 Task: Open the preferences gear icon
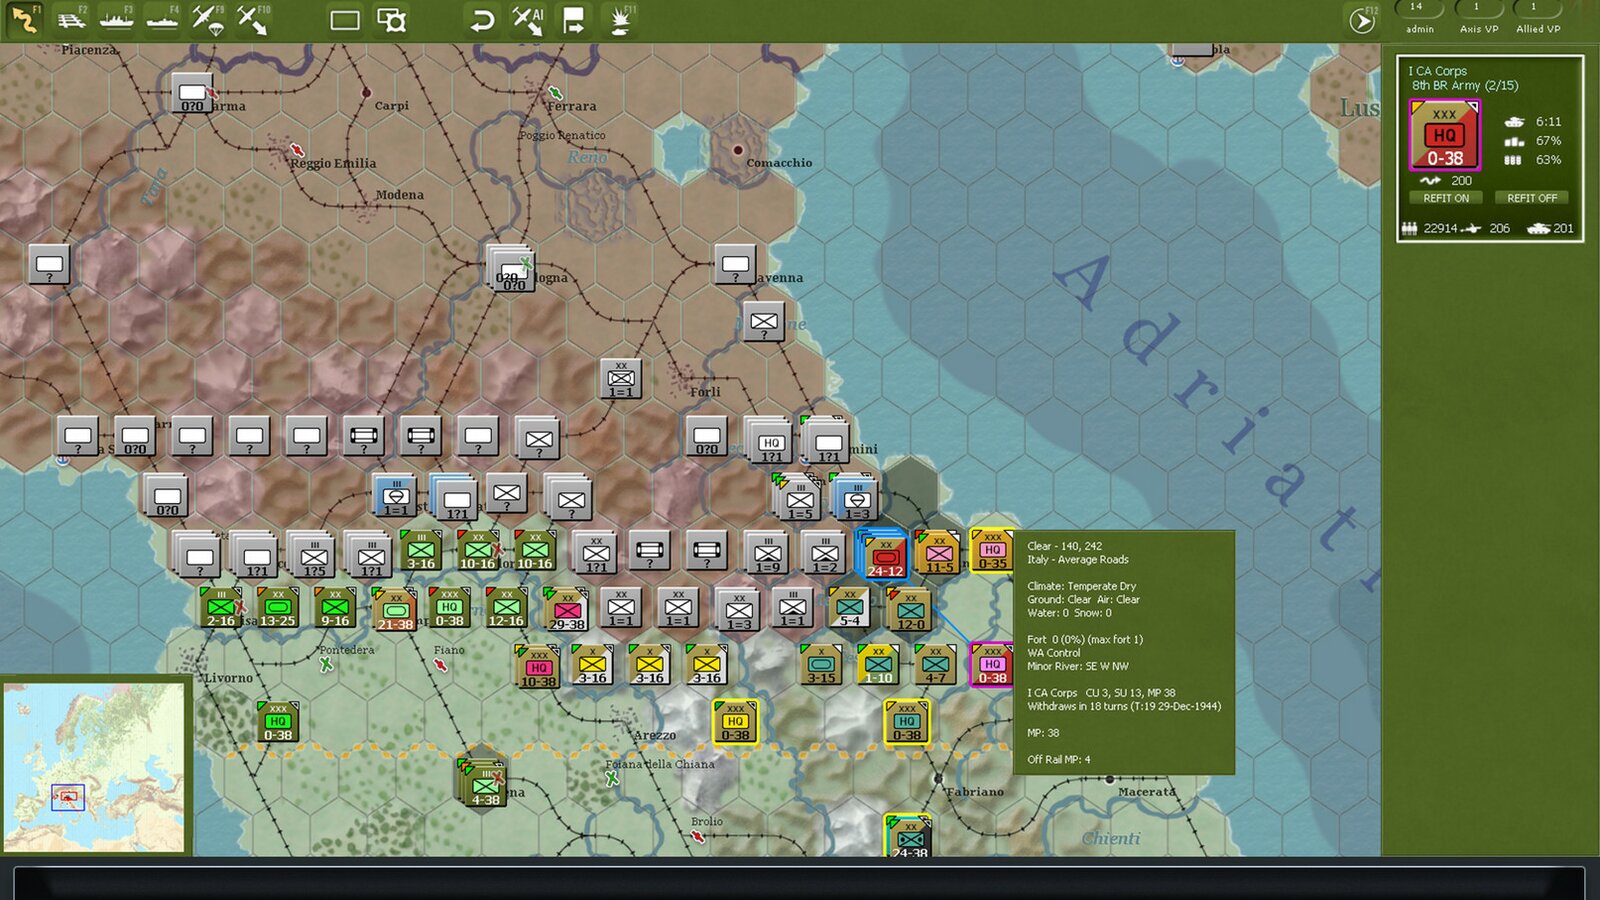pos(392,19)
